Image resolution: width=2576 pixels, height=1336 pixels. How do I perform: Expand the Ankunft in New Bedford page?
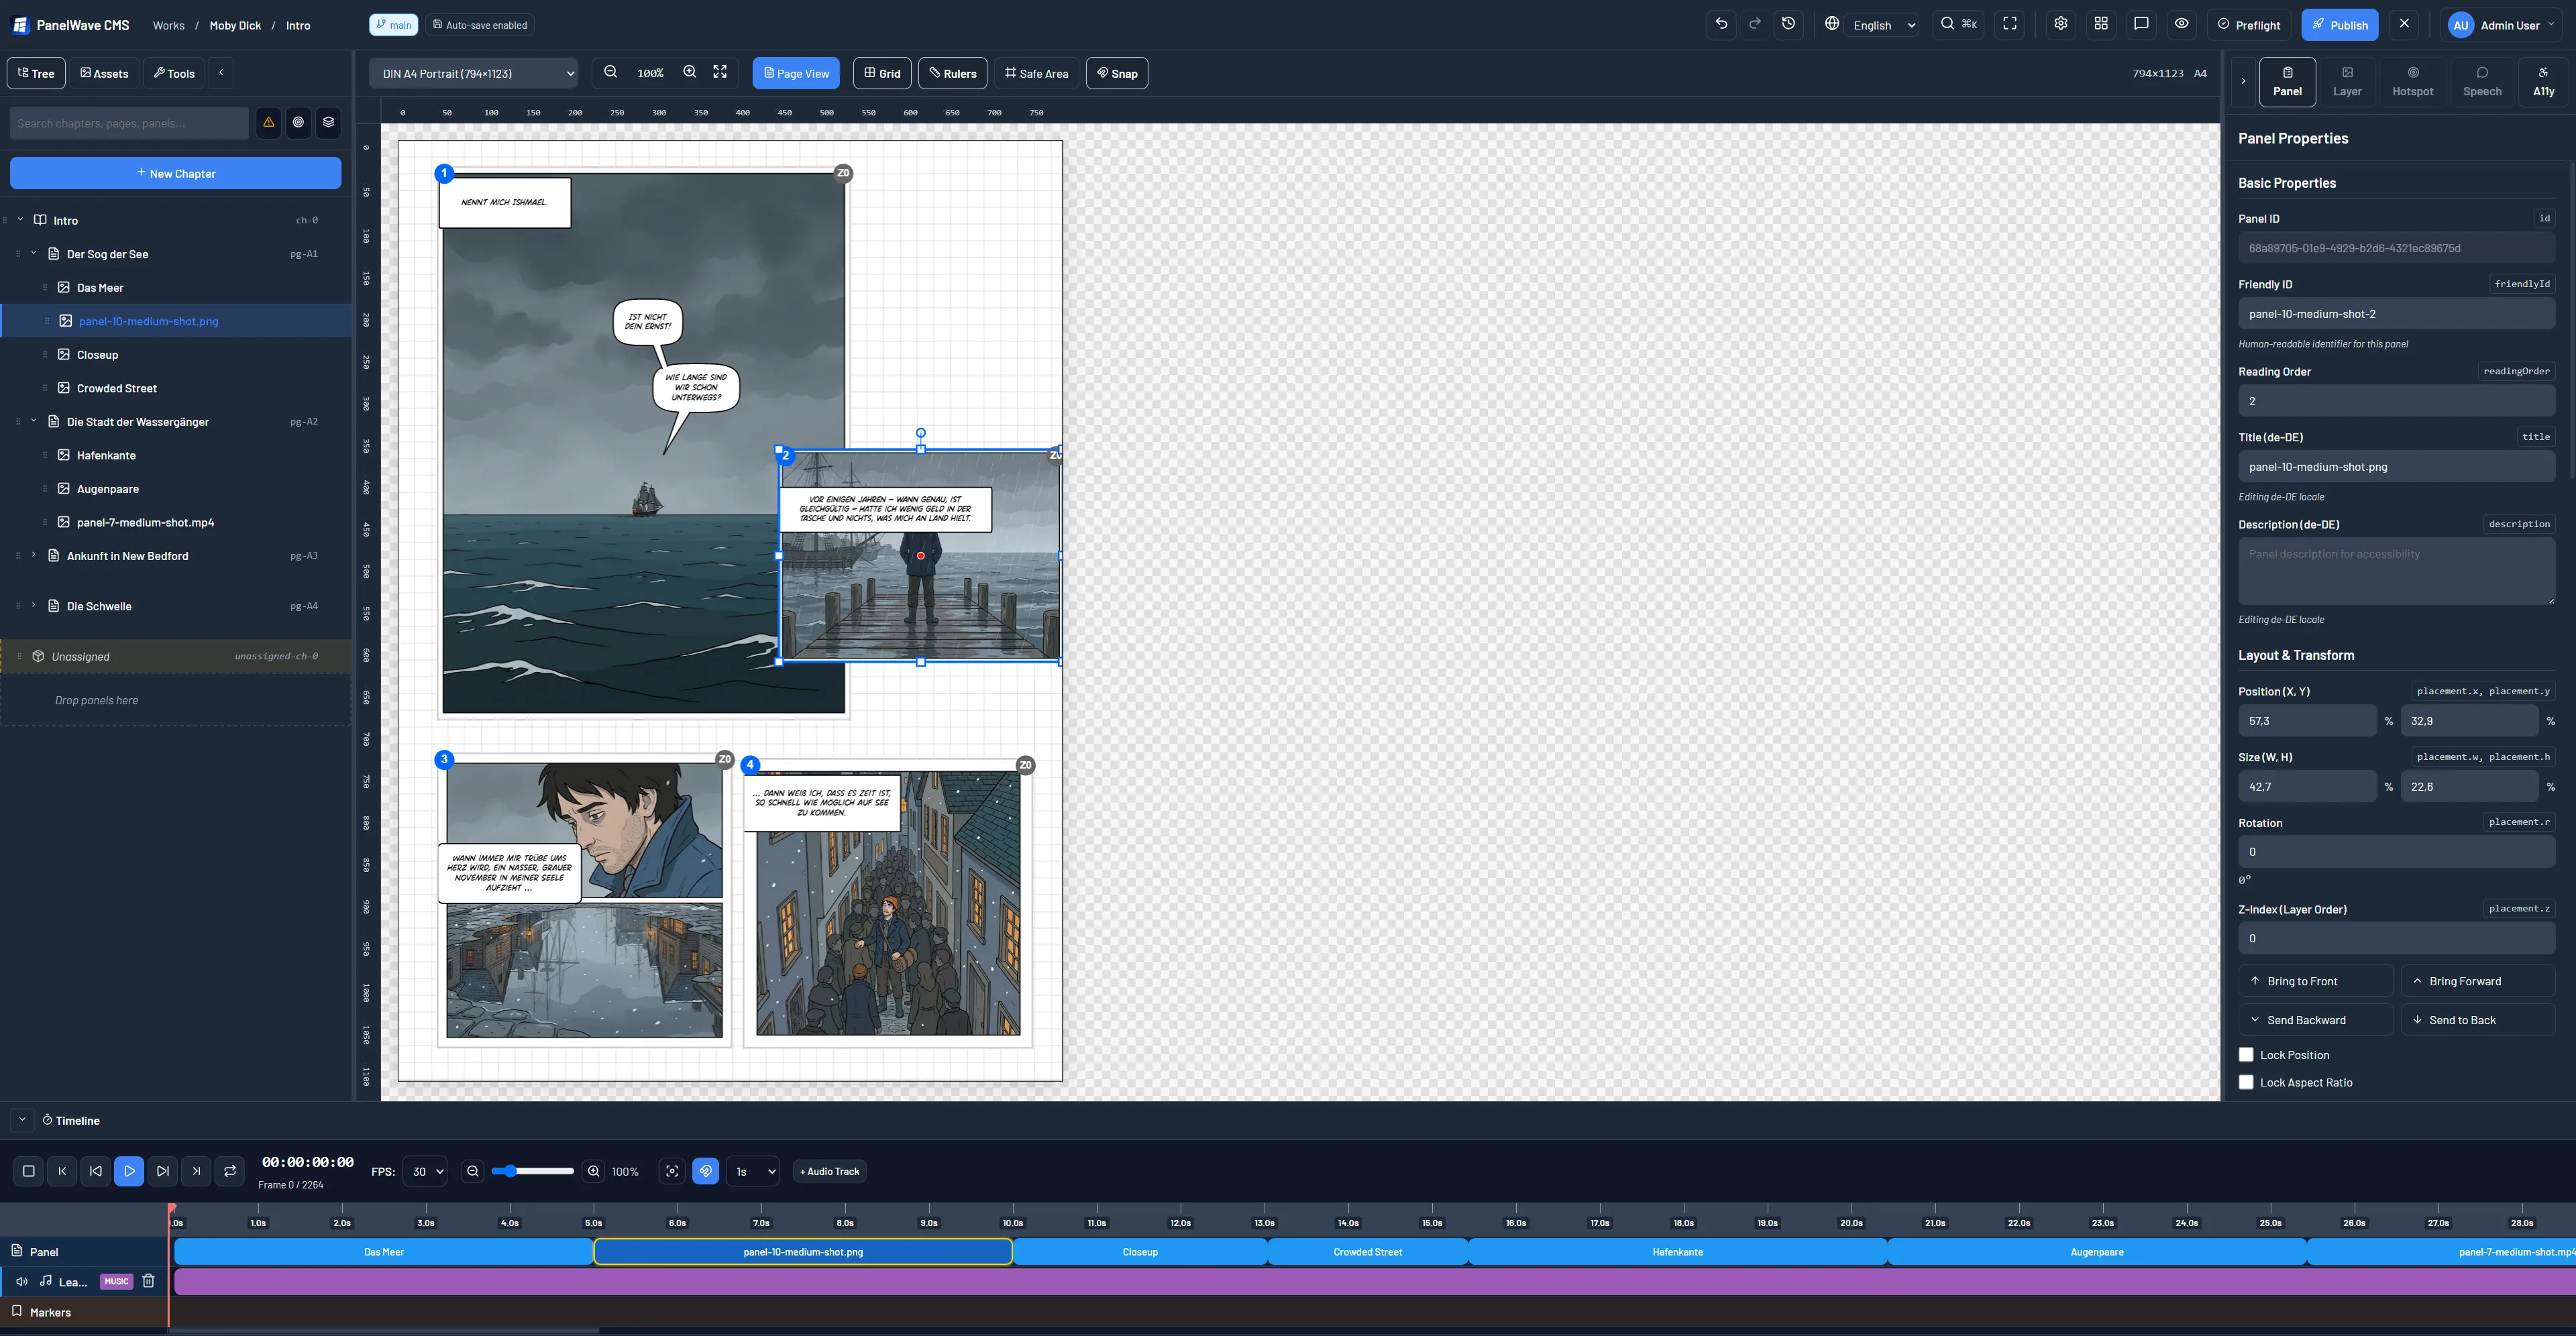pos(34,555)
